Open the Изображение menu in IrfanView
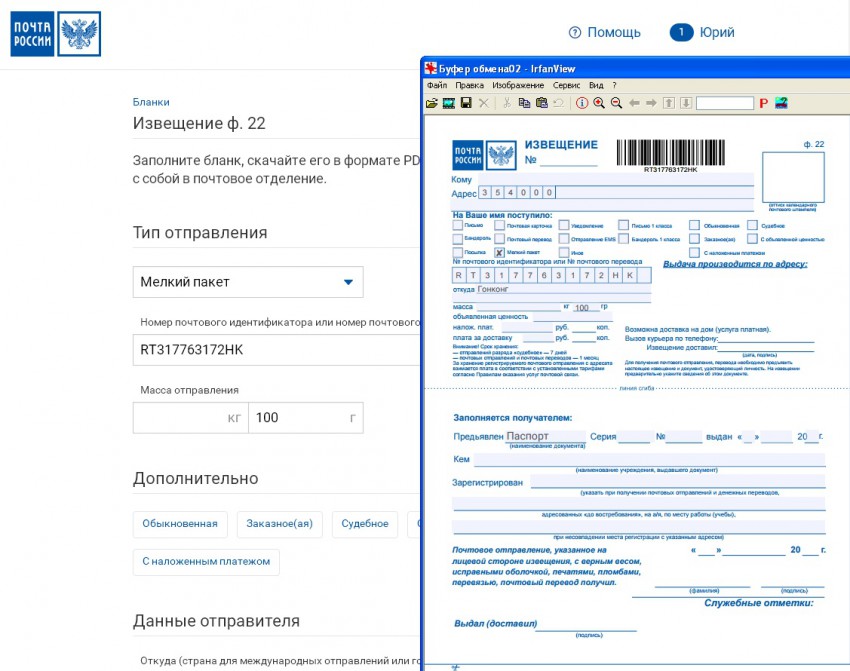 click(x=520, y=86)
